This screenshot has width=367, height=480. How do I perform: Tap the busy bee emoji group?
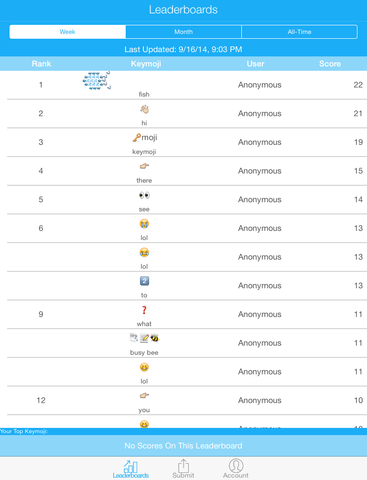[144, 338]
